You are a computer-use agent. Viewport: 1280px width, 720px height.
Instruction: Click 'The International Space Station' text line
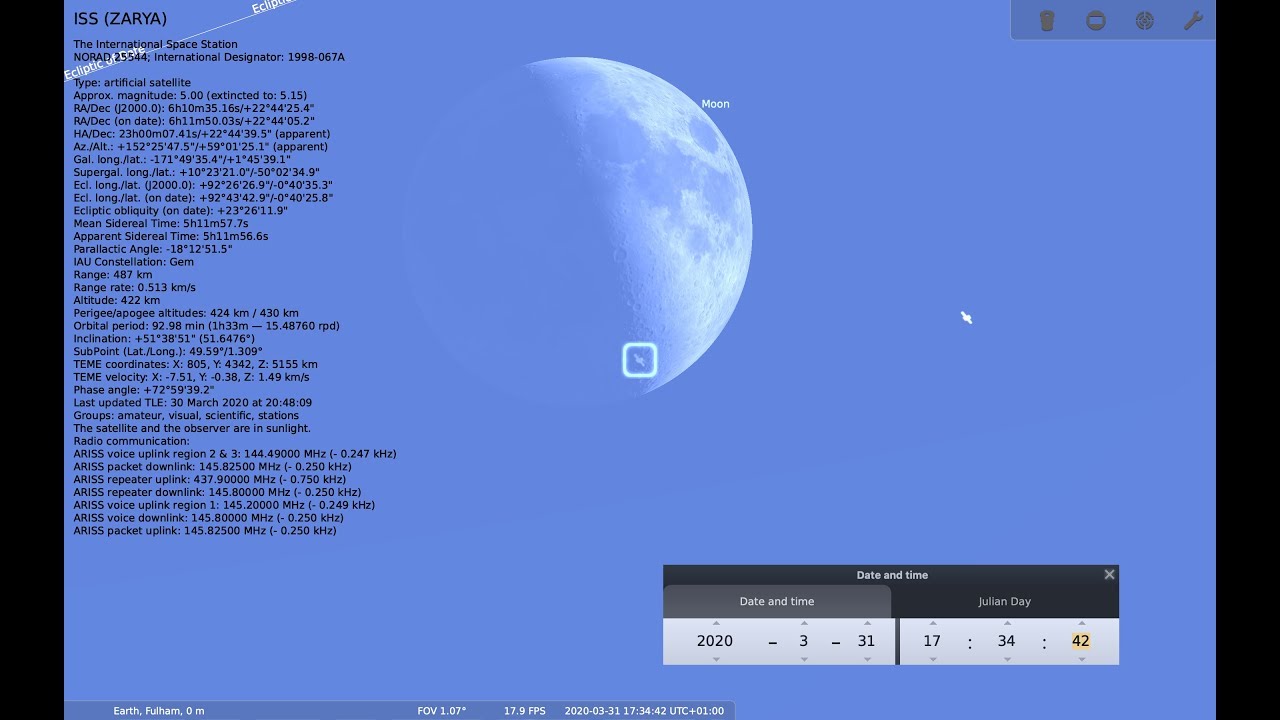pyautogui.click(x=155, y=44)
